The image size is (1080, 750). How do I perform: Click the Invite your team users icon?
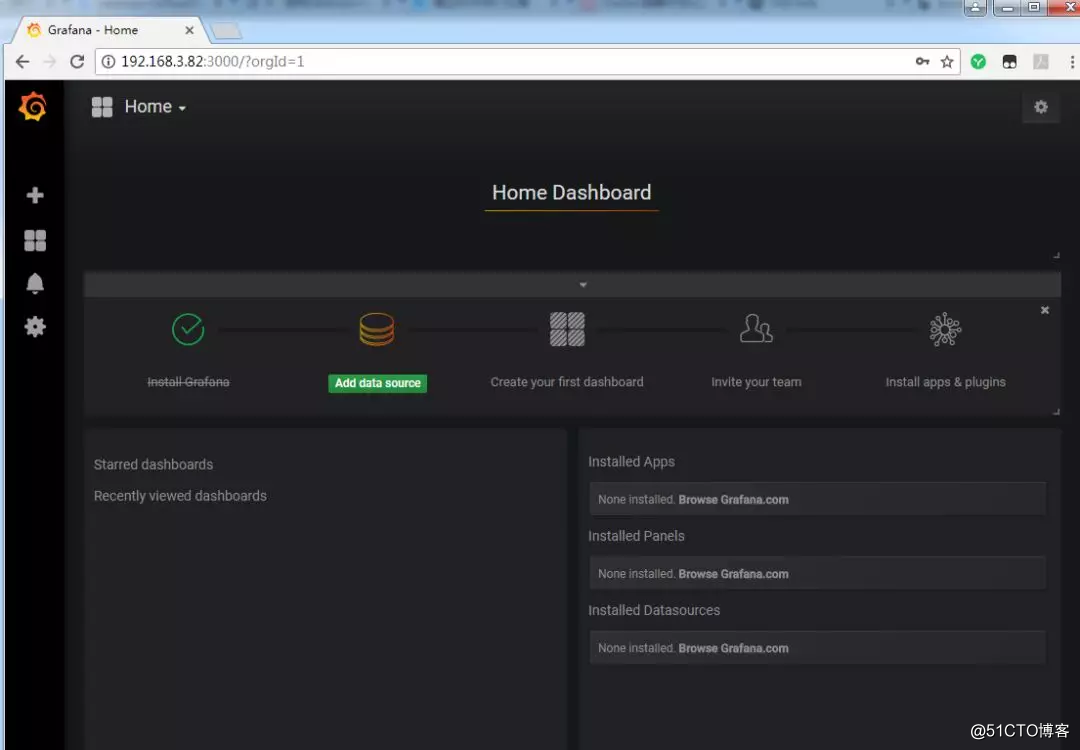coord(756,329)
